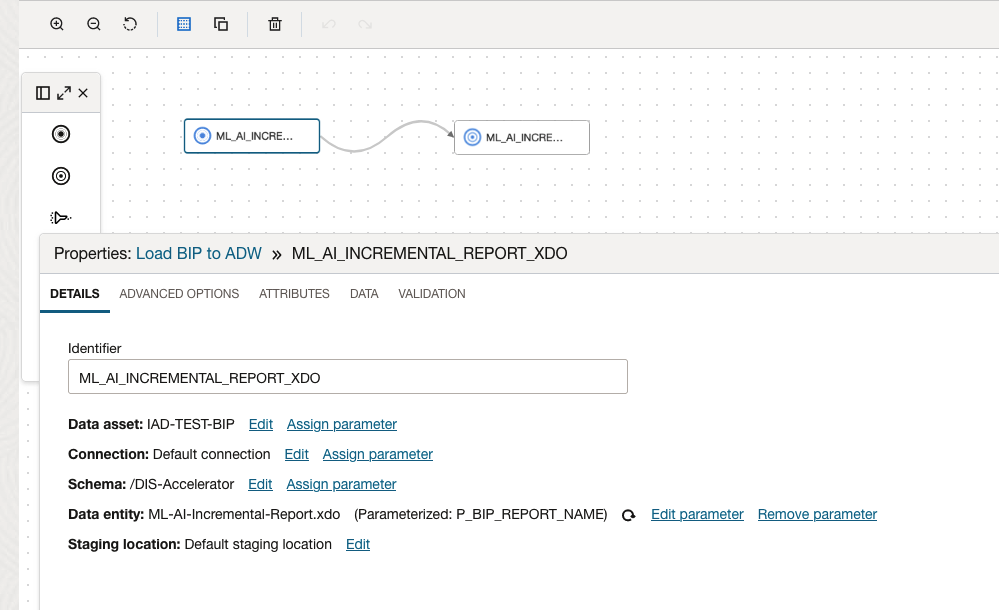Zoom in on the data flow canvas
The image size is (999, 610).
pos(56,23)
